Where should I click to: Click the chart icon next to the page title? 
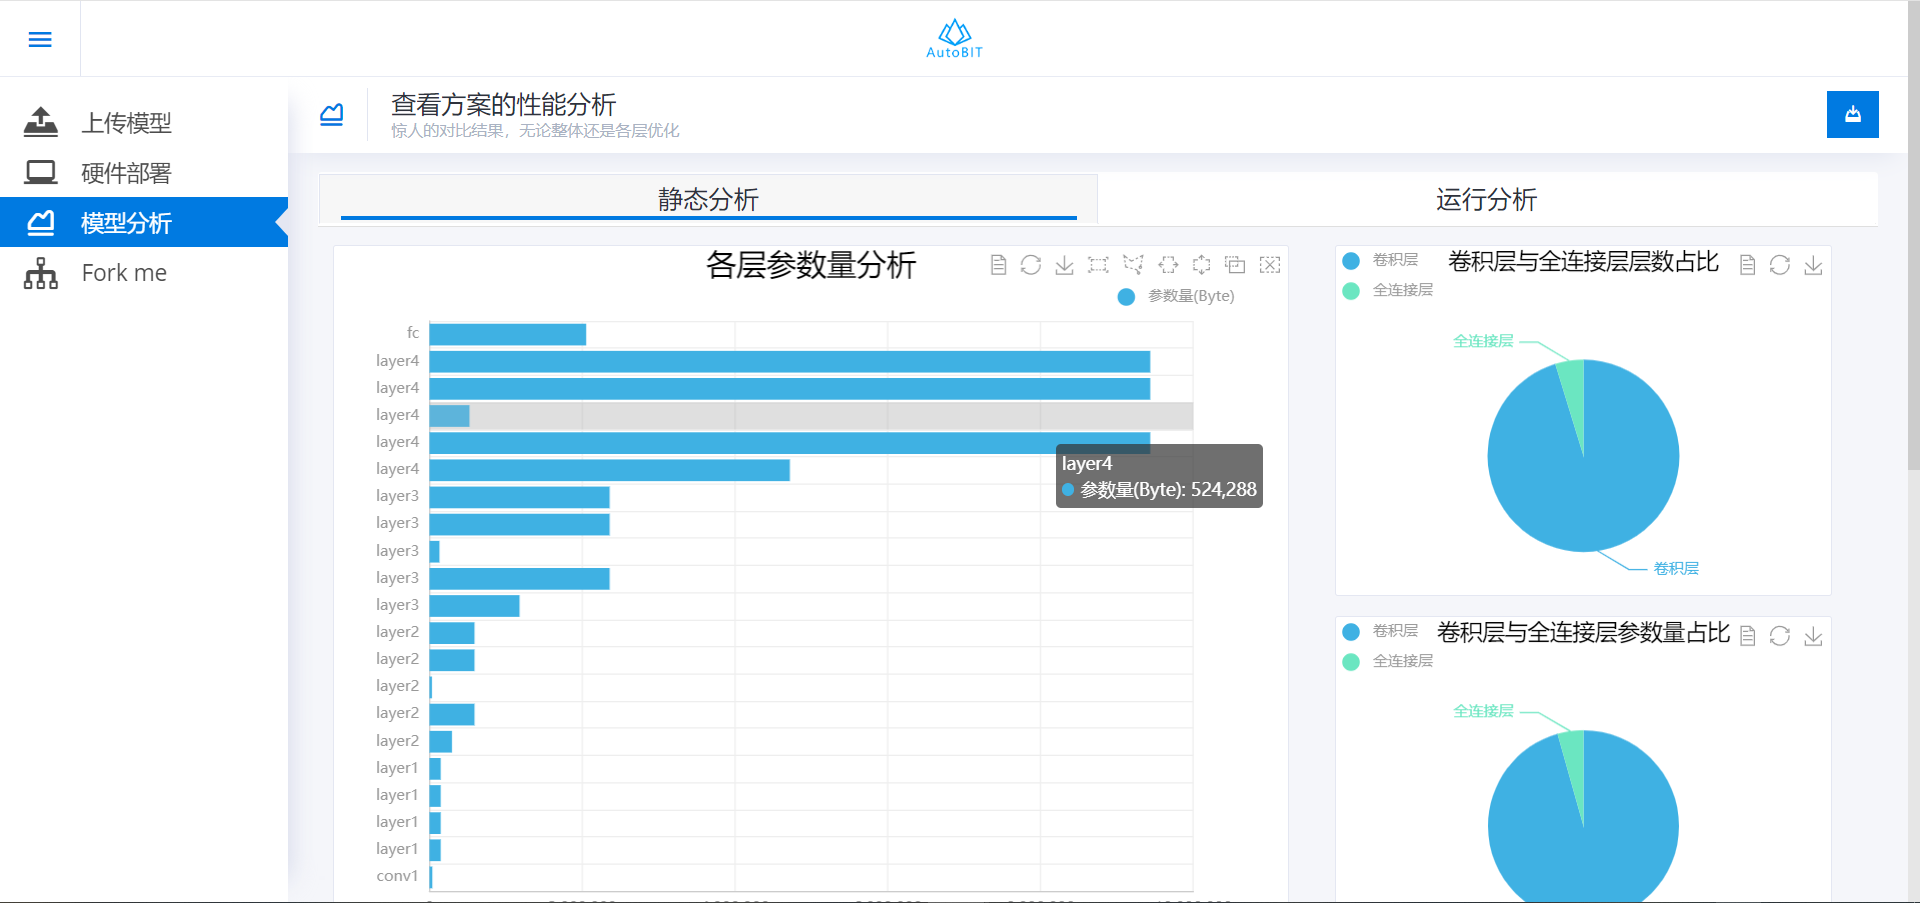(332, 115)
